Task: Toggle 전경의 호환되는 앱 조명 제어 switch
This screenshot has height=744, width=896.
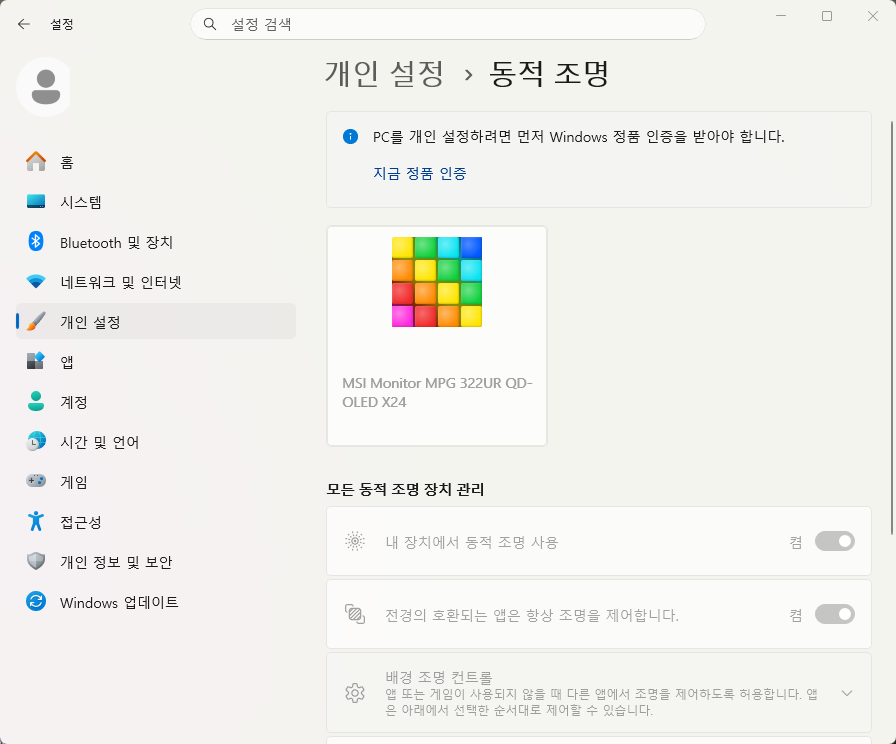Action: coord(834,614)
